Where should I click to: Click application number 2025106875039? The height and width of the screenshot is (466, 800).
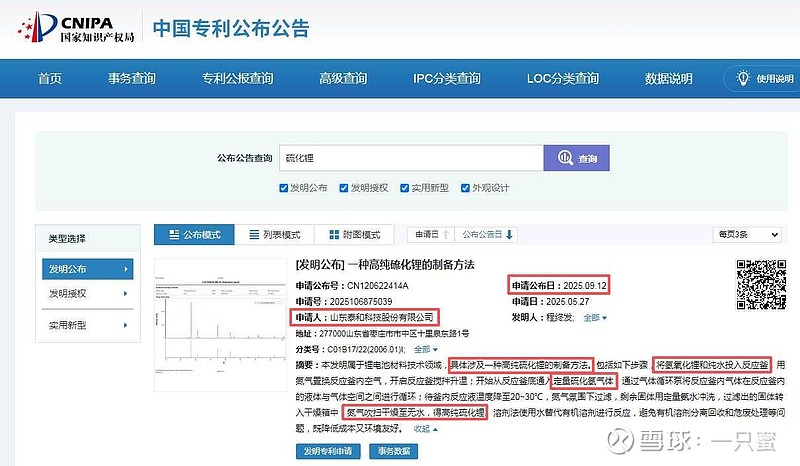361,301
